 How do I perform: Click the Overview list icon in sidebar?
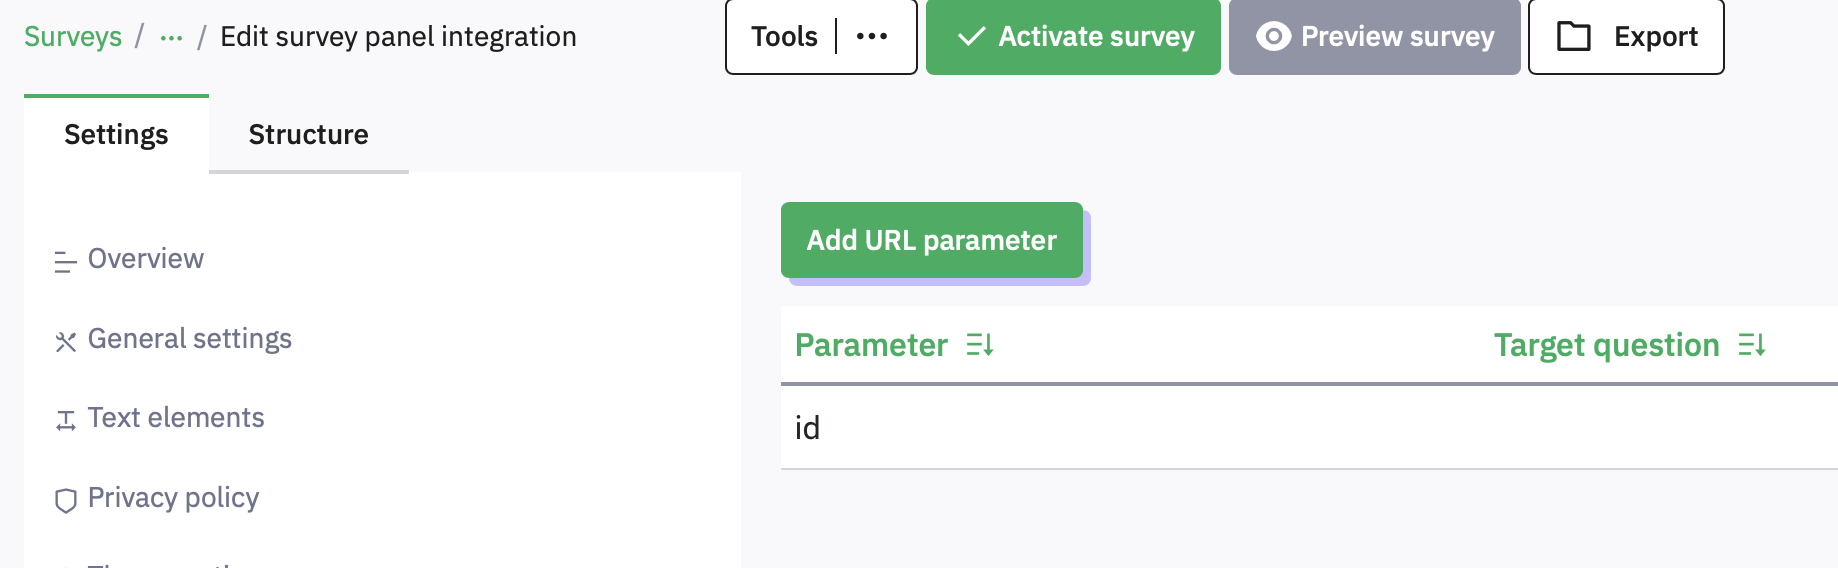tap(65, 262)
